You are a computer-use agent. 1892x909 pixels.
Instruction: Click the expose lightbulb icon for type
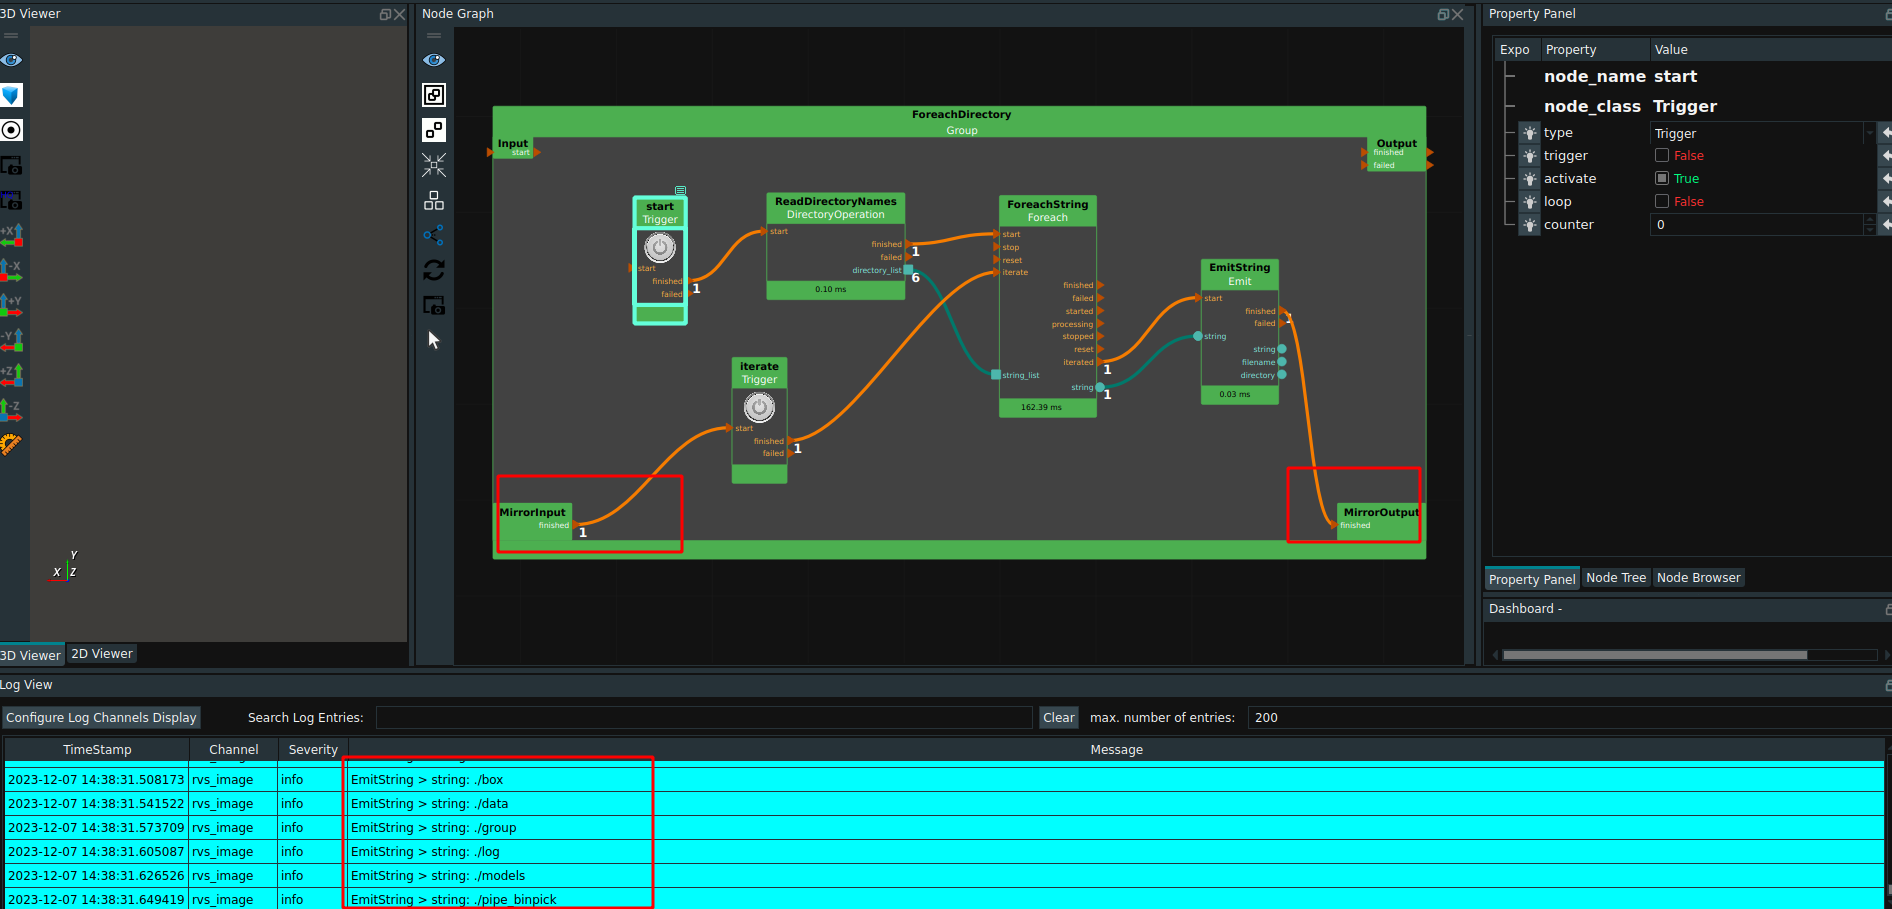click(x=1530, y=133)
